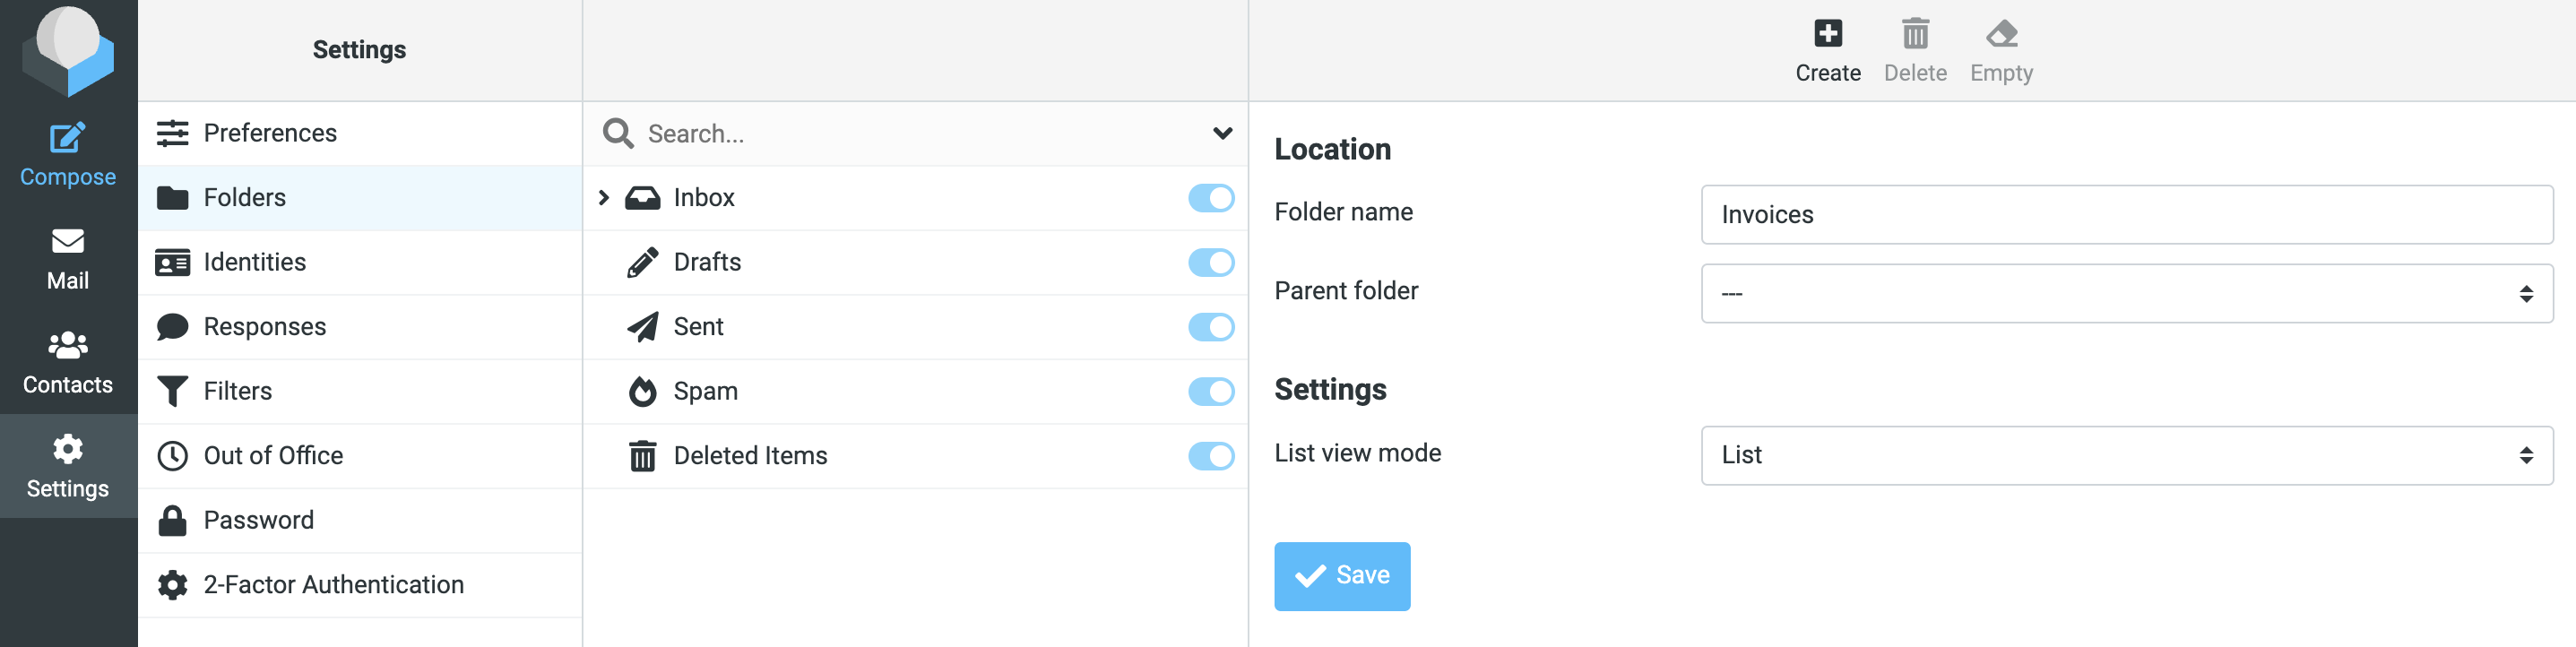Select the Sent folder in list
This screenshot has height=647, width=2576.
click(698, 327)
